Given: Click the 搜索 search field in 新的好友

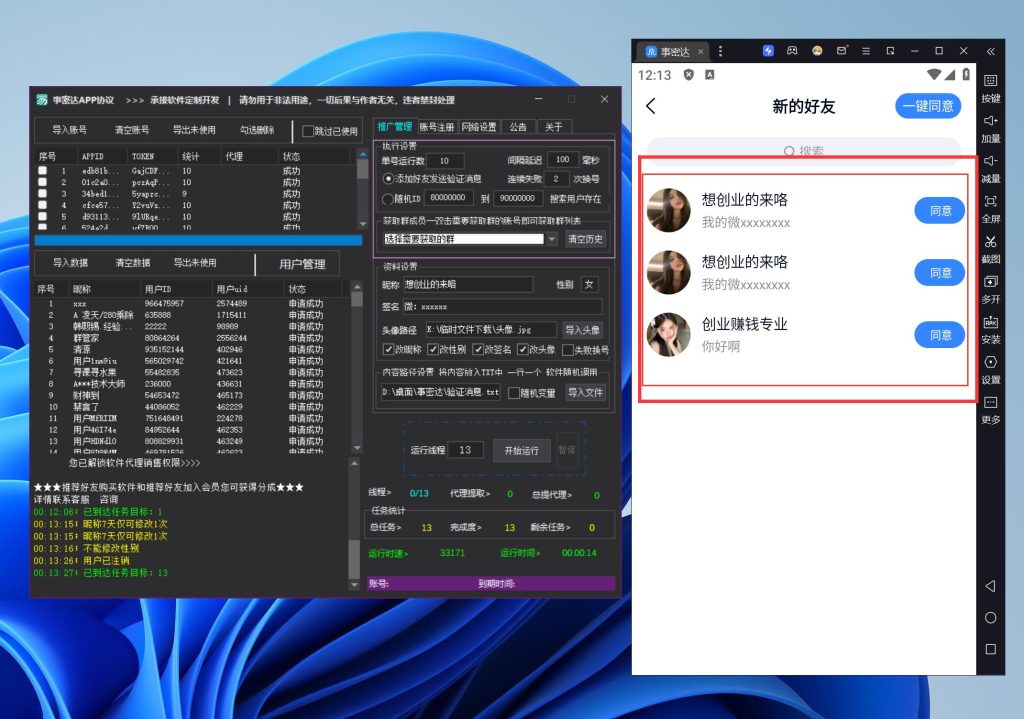Looking at the screenshot, I should click(803, 151).
